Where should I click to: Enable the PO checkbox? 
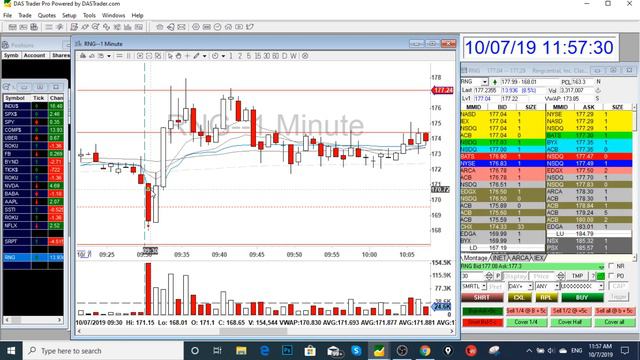point(611,276)
